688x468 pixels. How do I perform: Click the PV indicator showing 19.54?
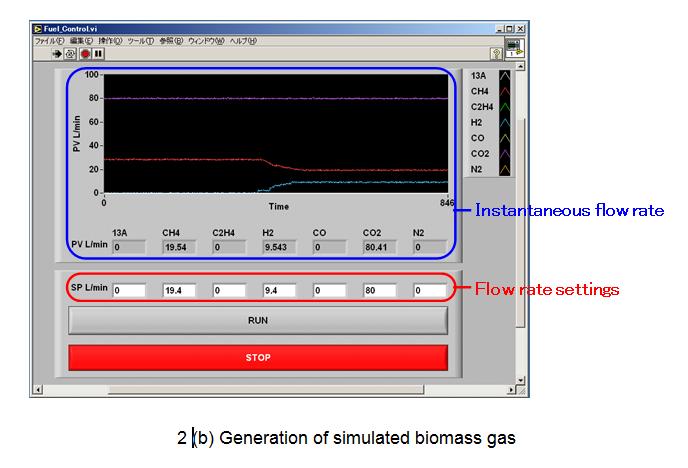179,247
